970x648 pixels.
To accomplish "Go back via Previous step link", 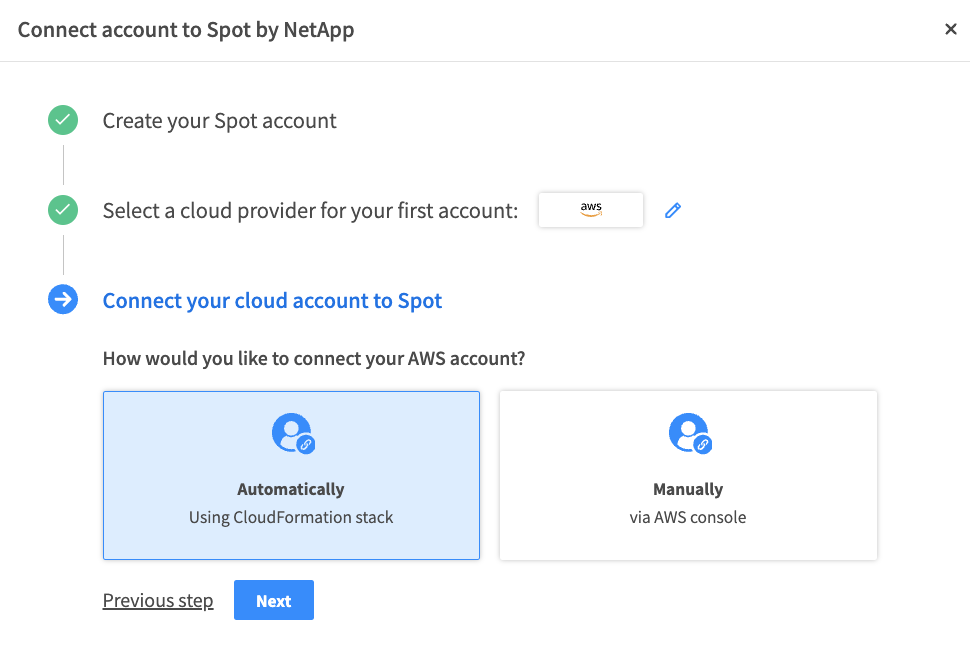I will [x=158, y=600].
